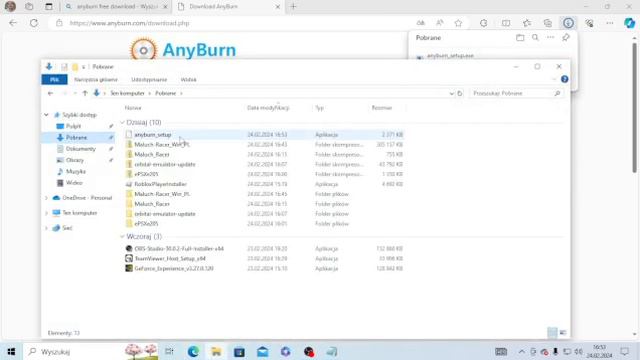
Task: Switch to the anyburn free download browser tab
Action: point(116,7)
